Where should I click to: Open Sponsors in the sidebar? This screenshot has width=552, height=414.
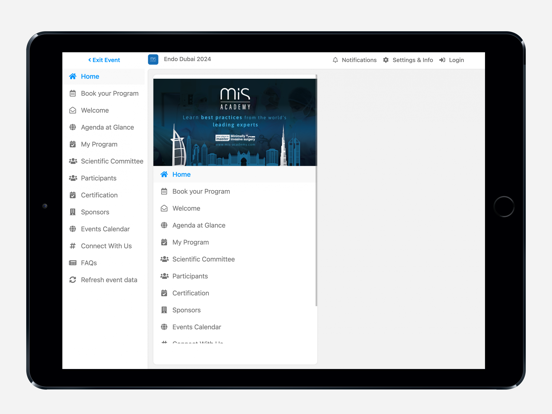point(95,212)
